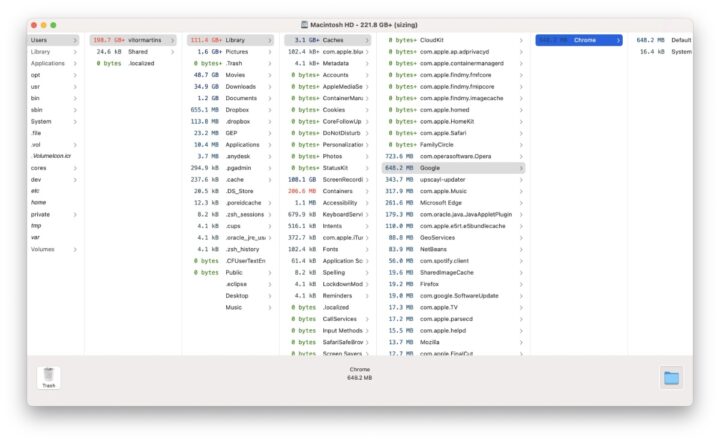Select the Input Methods folder
The image size is (720, 442).
pos(328,330)
